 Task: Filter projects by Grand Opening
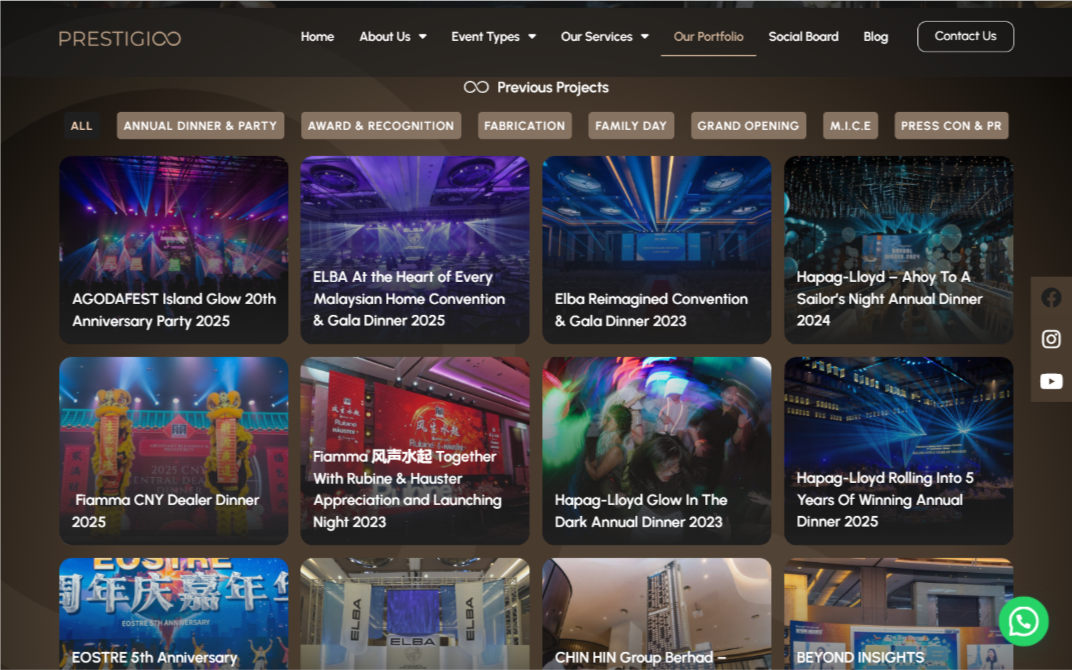tap(748, 126)
